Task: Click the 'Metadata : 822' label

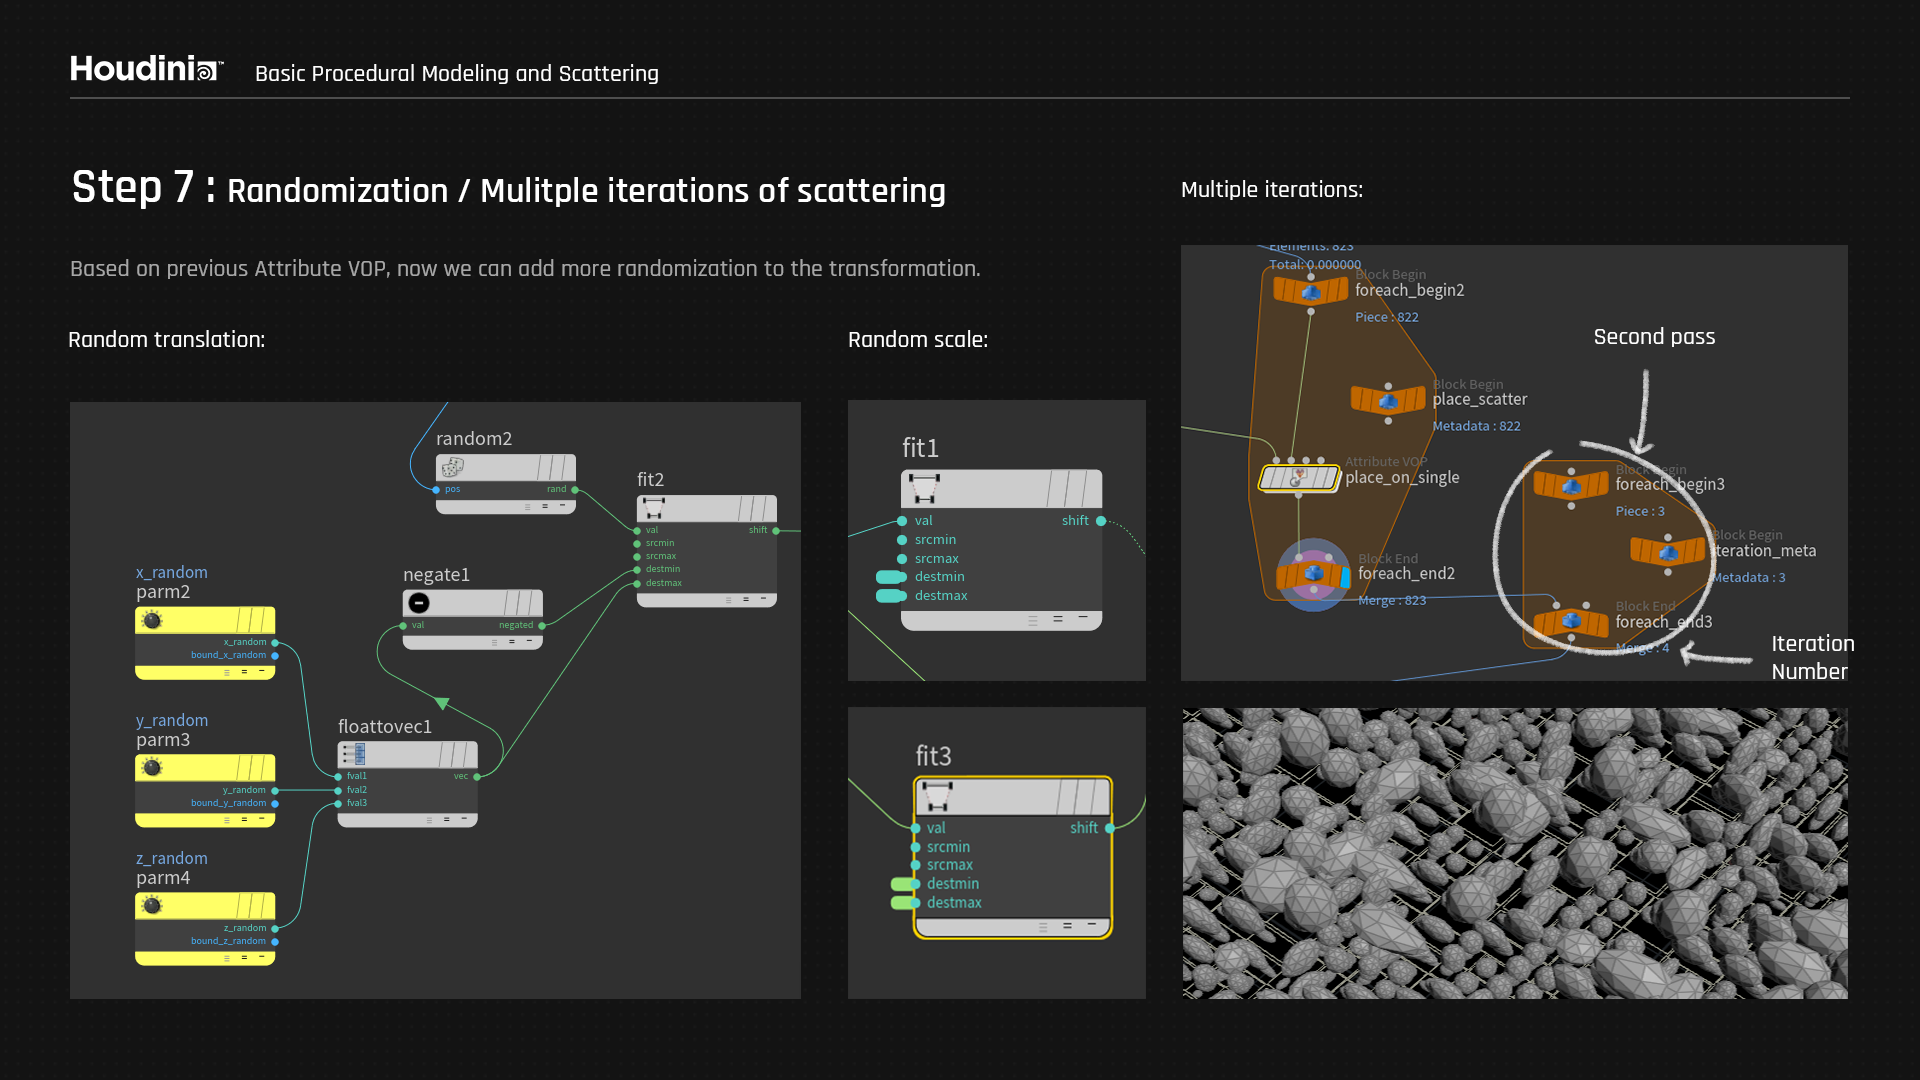Action: pyautogui.click(x=1476, y=426)
